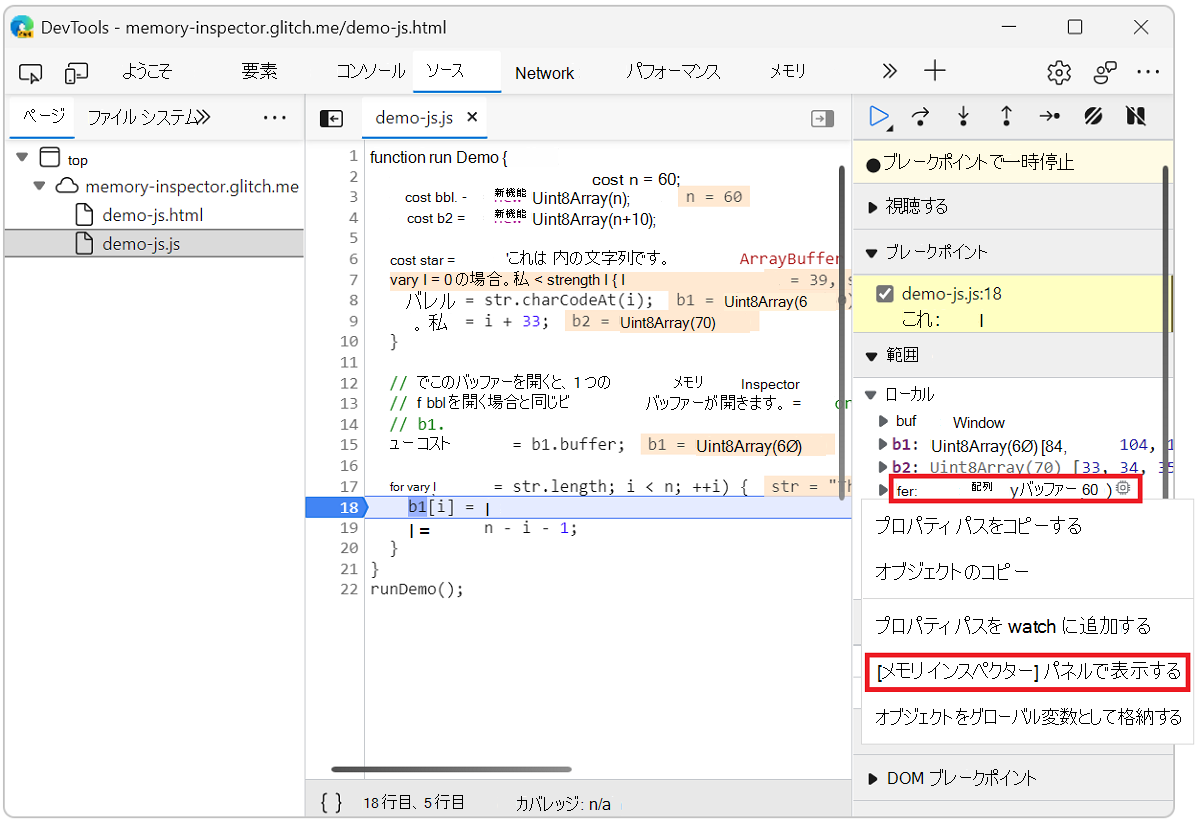Toggle pause on exceptions
Image resolution: width=1200 pixels, height=824 pixels.
click(1135, 117)
